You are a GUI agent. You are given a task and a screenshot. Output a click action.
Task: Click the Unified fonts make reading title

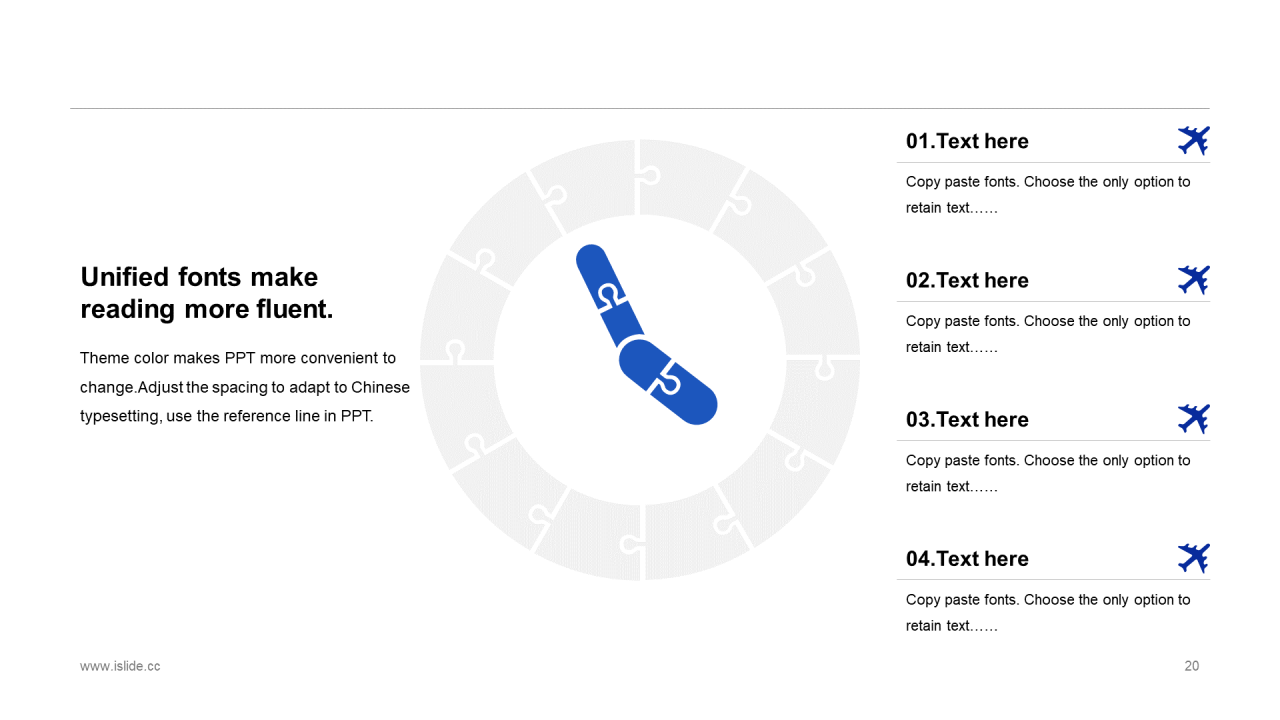207,293
